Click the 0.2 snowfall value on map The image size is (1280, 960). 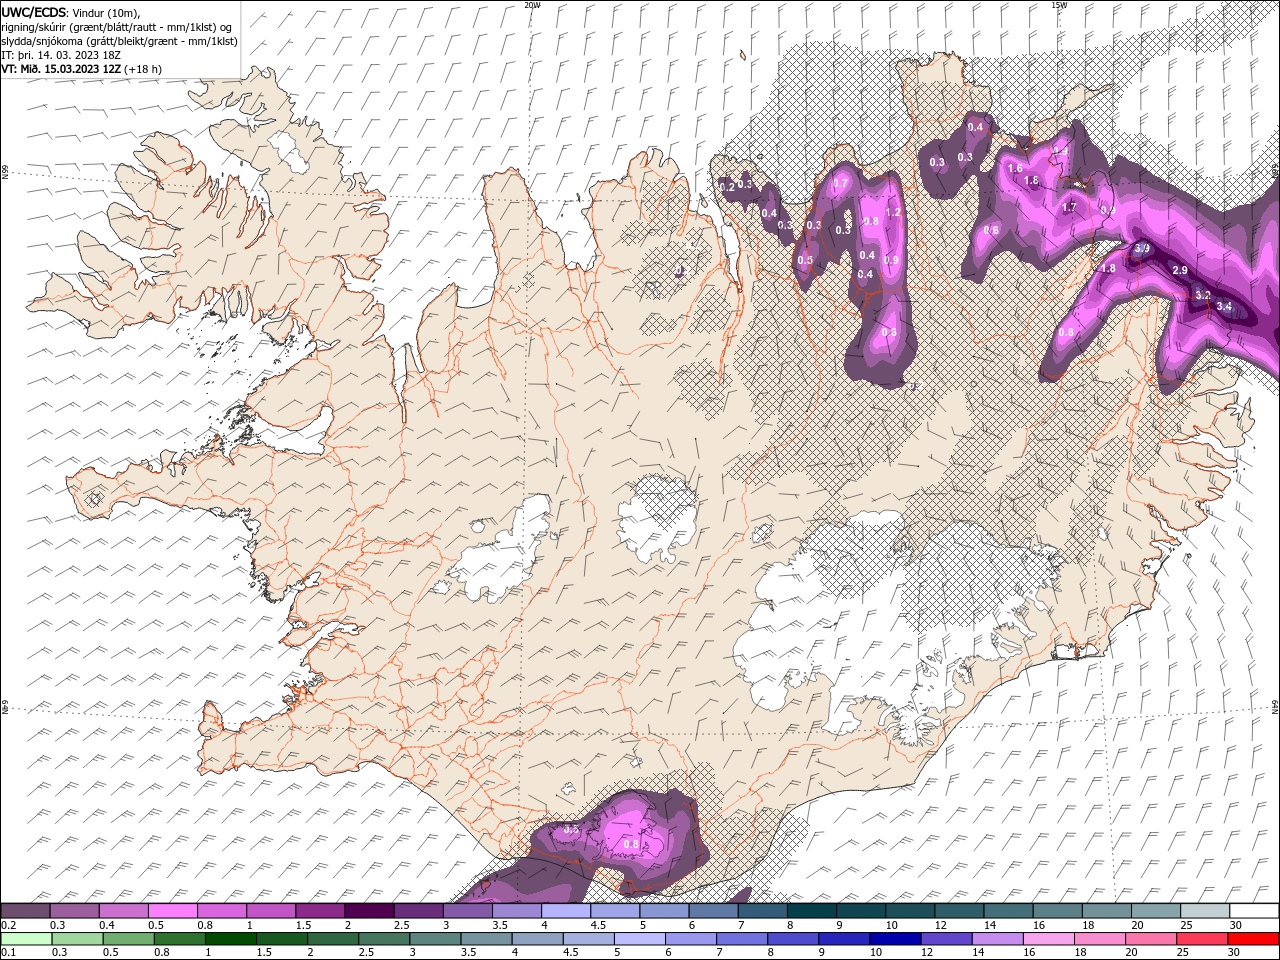(727, 187)
